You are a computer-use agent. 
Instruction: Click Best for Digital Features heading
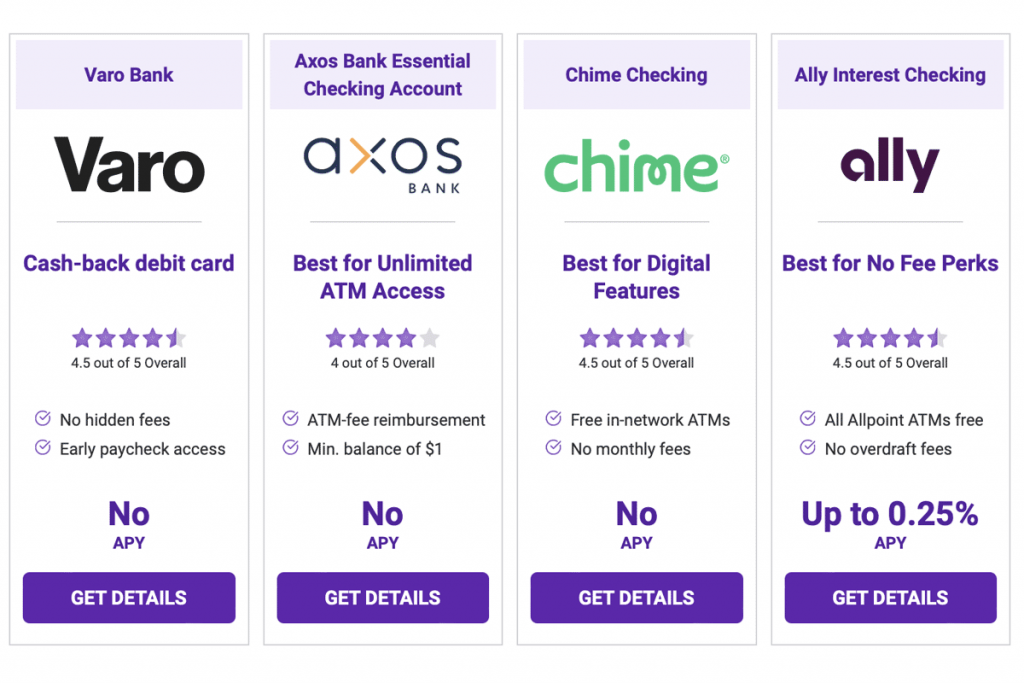(636, 277)
